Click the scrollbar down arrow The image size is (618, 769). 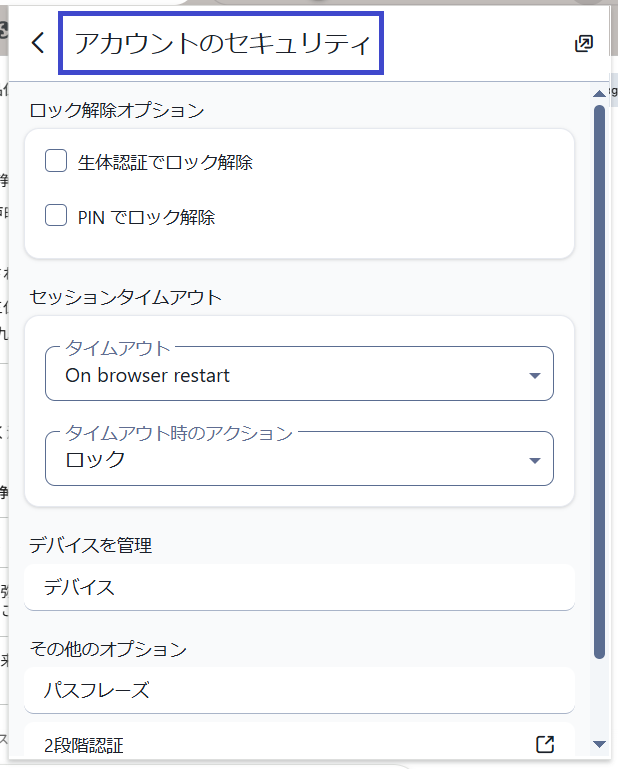pos(599,744)
